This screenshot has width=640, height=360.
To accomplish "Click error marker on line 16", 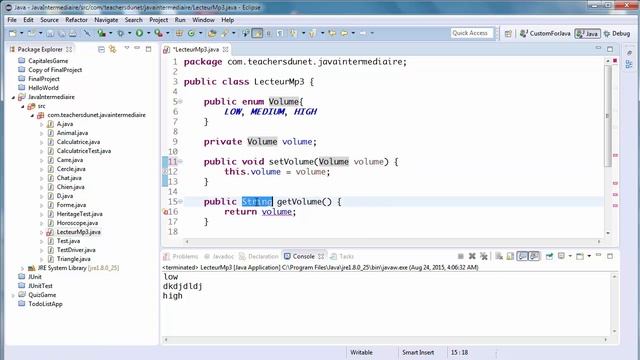I will (165, 212).
